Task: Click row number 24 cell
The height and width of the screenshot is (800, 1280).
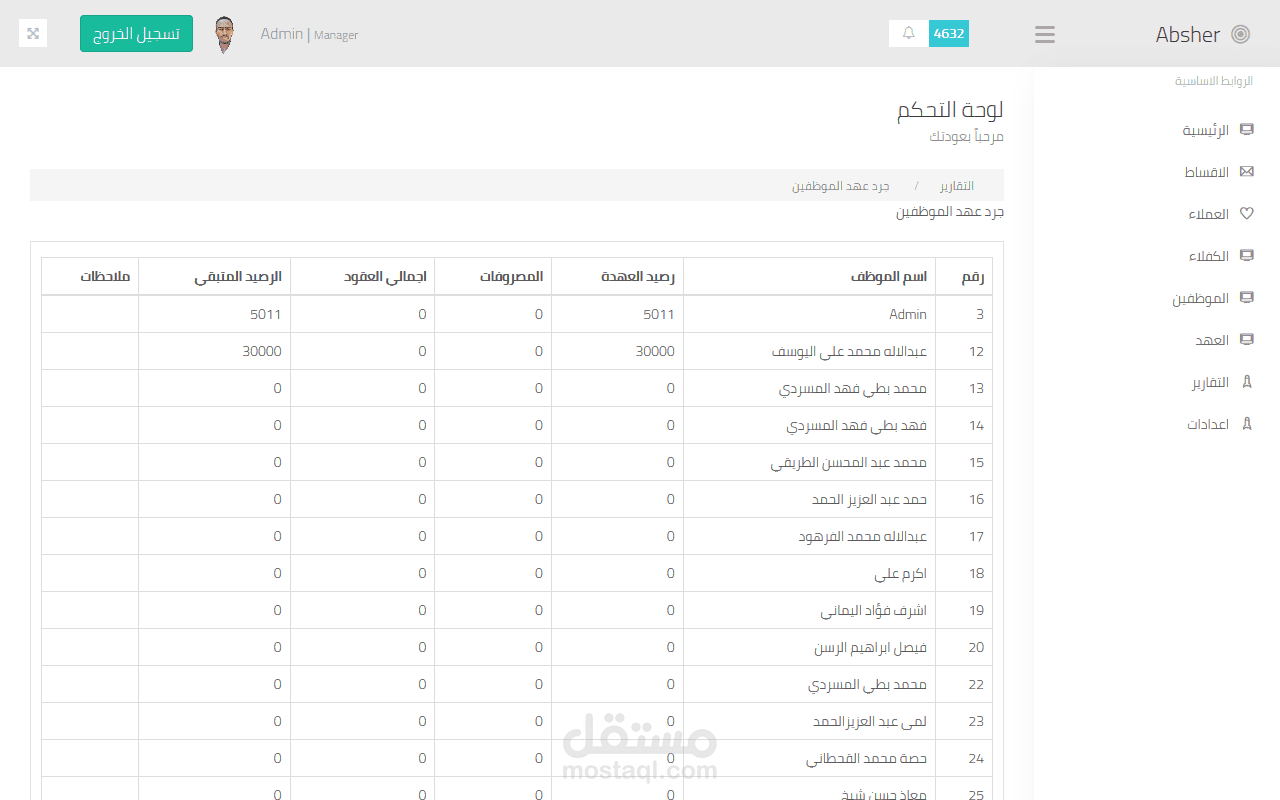Action: coord(964,758)
